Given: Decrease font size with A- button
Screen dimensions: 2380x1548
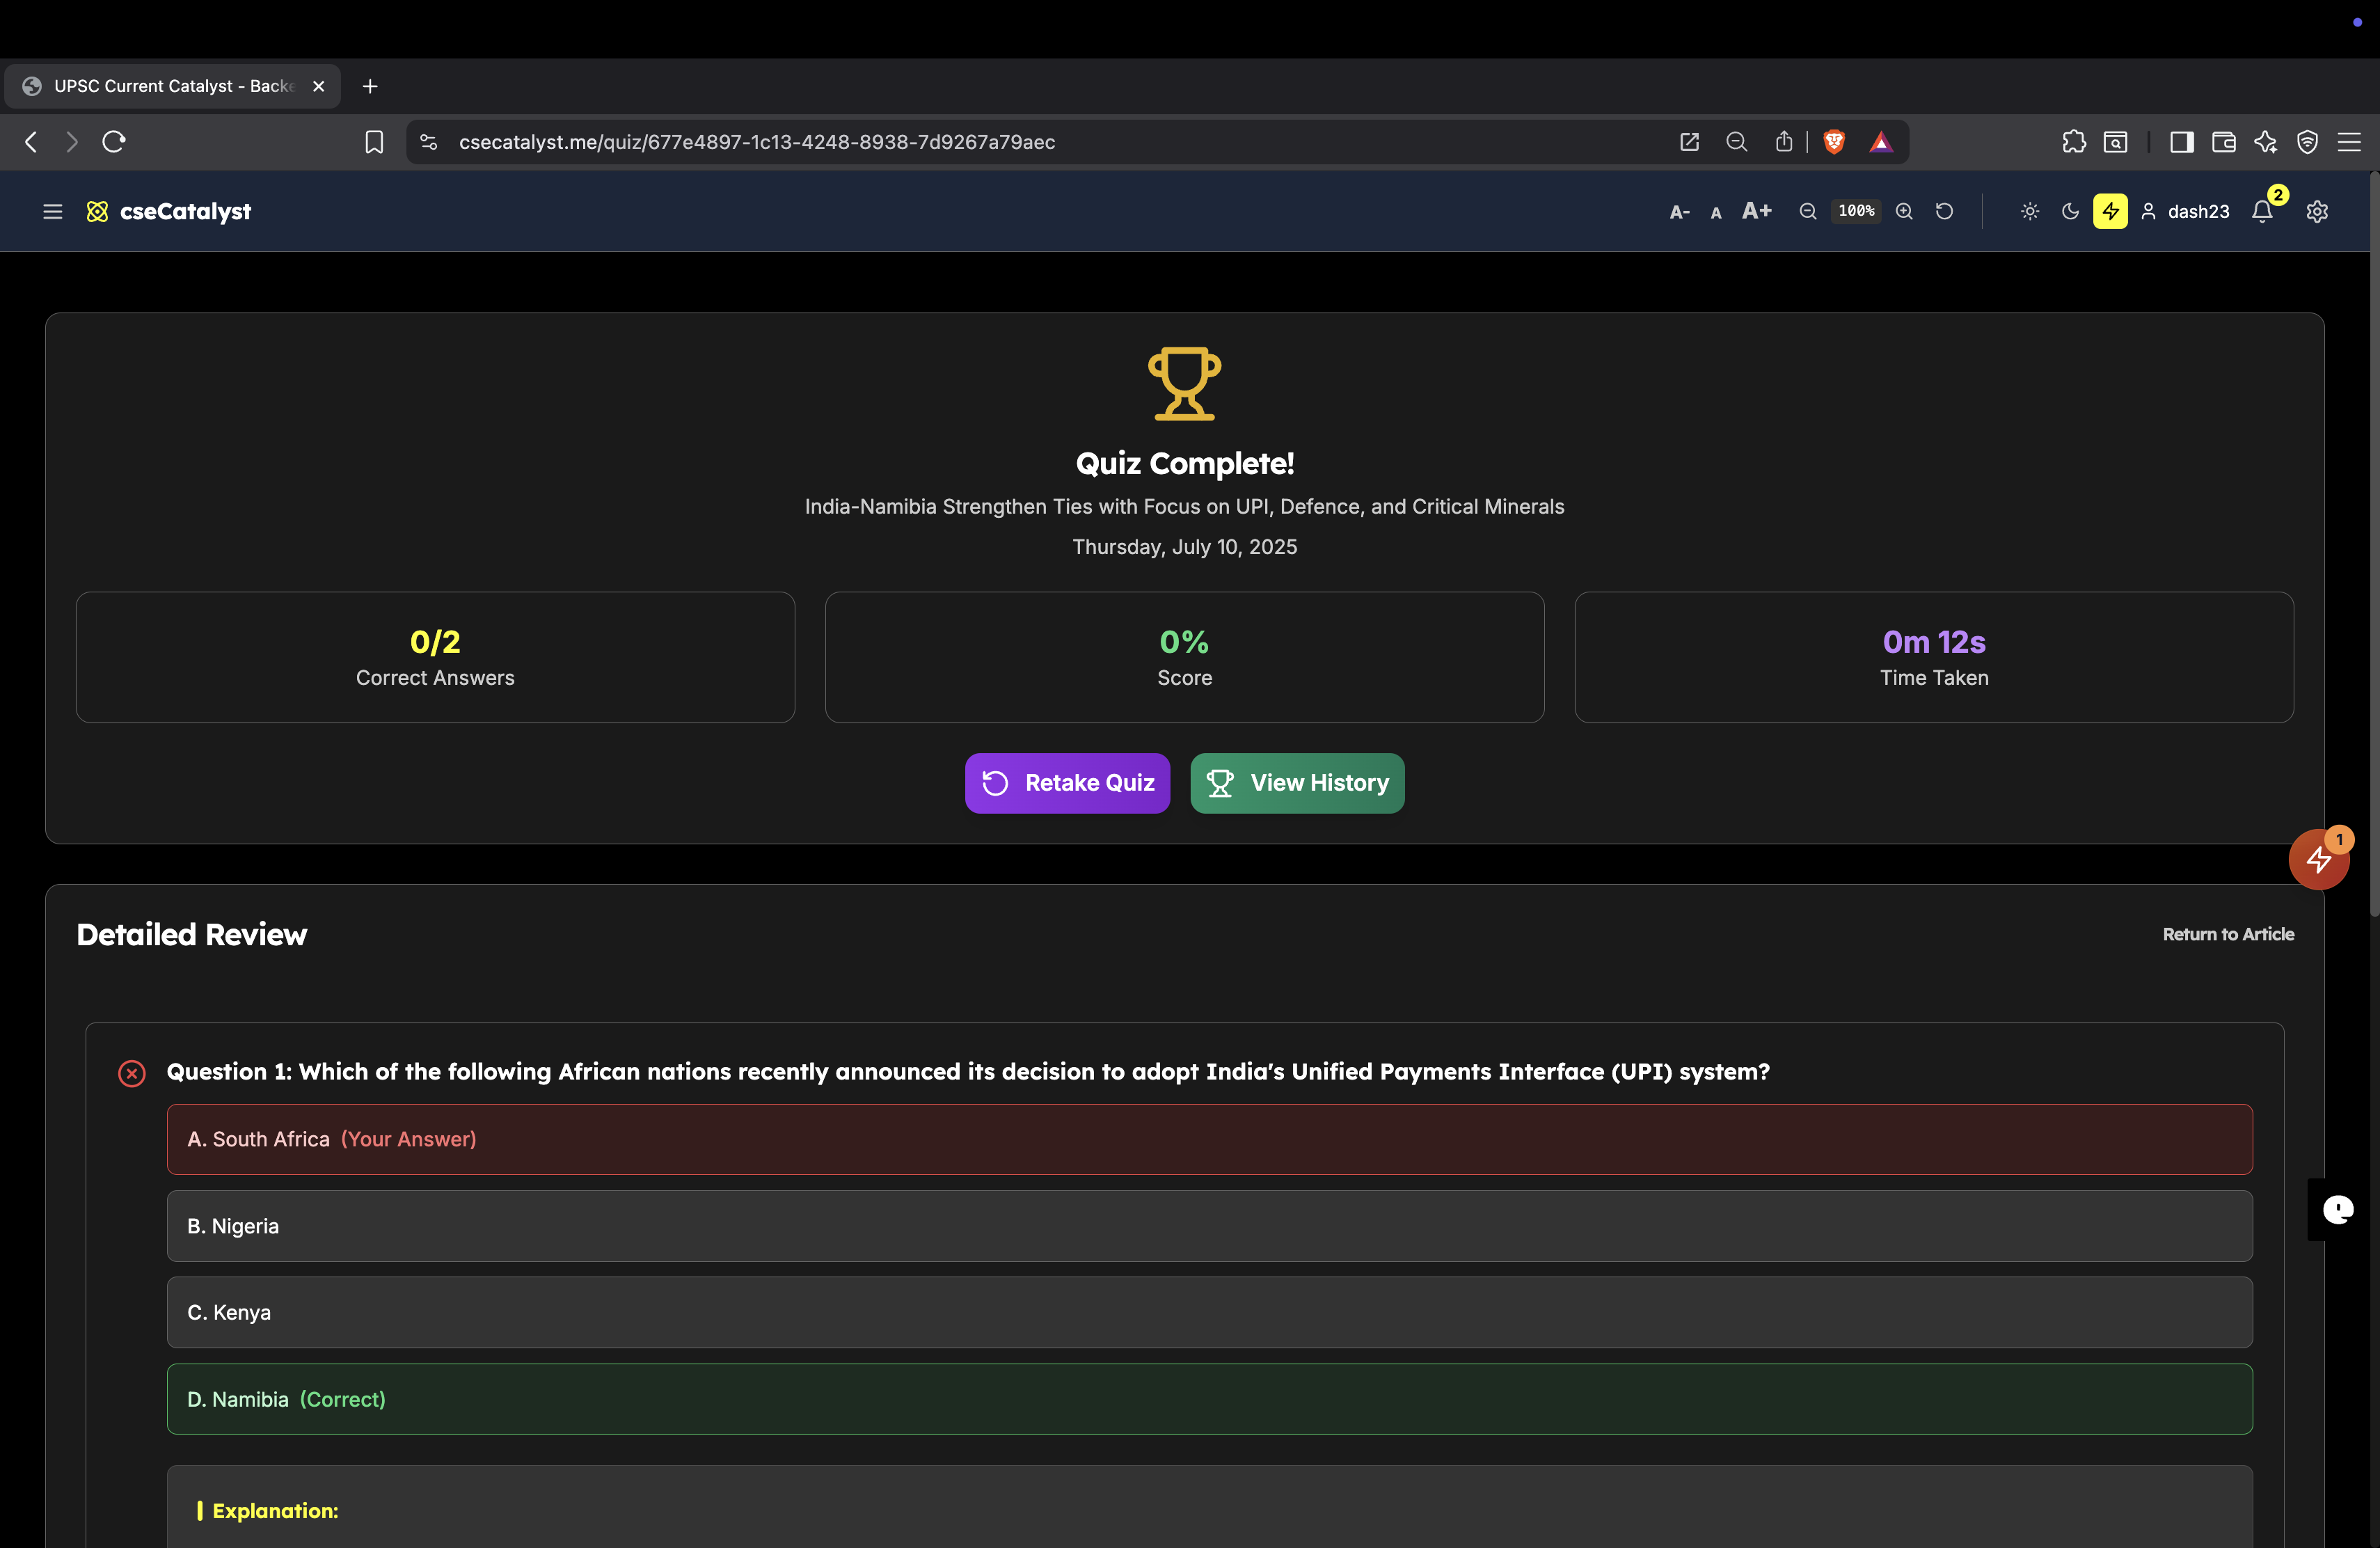Looking at the screenshot, I should click(1679, 211).
